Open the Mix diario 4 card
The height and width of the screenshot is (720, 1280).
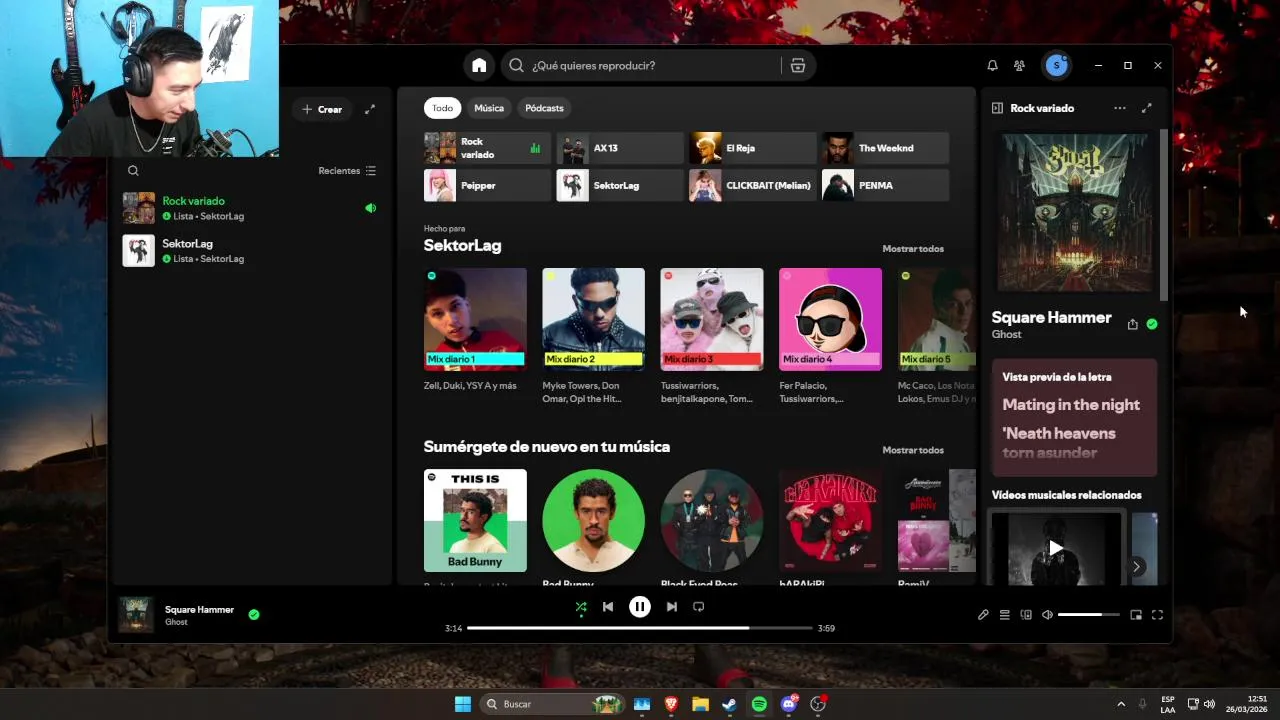pyautogui.click(x=830, y=335)
